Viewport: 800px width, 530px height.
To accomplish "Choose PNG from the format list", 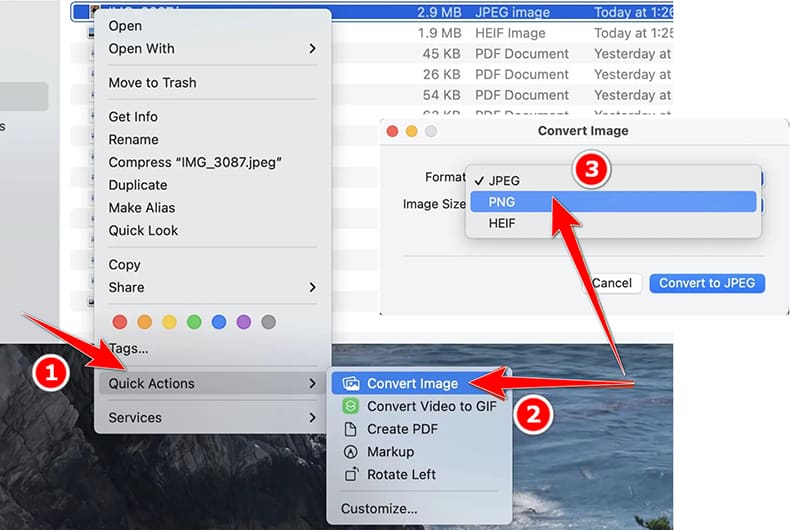I will (x=503, y=201).
